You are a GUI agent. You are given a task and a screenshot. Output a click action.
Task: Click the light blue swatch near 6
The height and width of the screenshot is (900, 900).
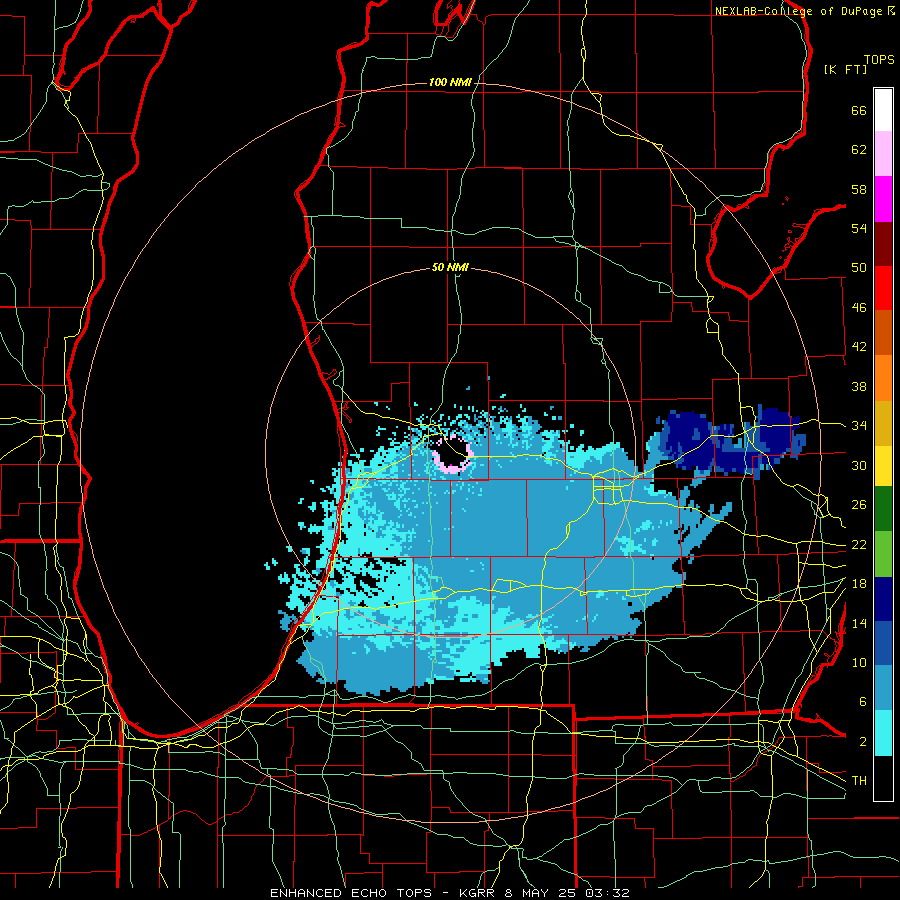883,688
